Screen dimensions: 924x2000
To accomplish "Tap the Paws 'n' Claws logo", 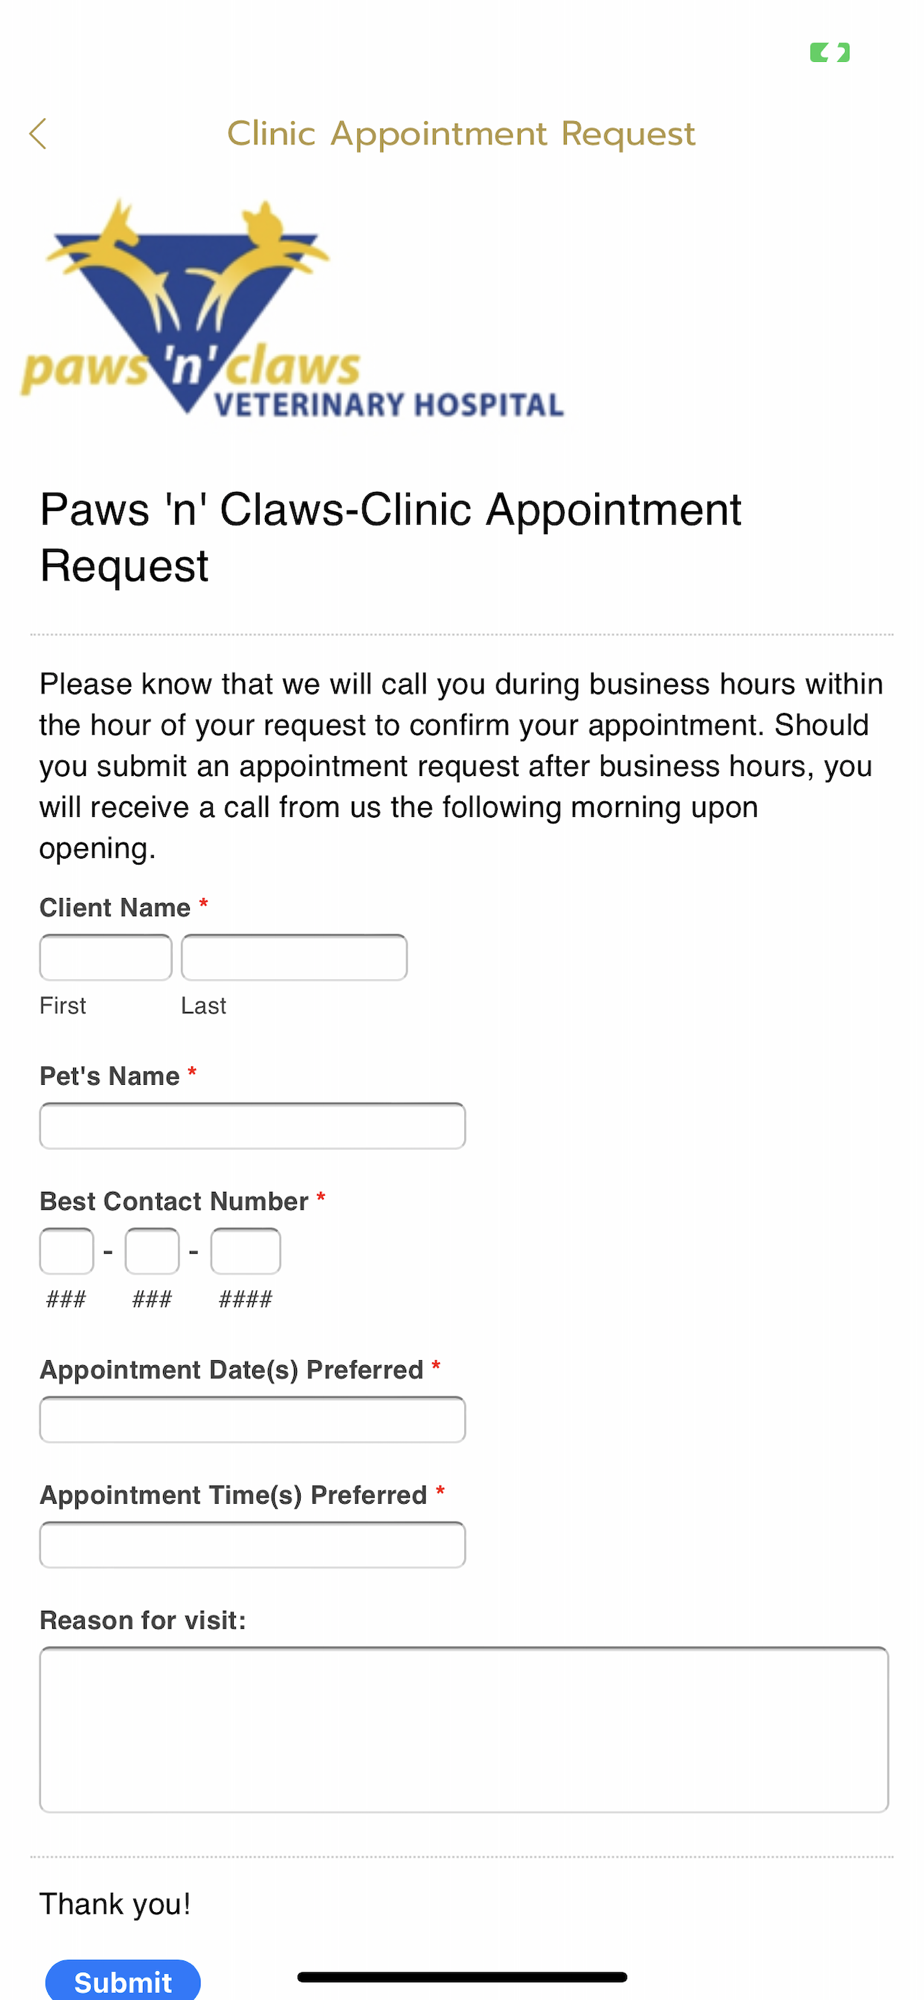I will (x=290, y=310).
